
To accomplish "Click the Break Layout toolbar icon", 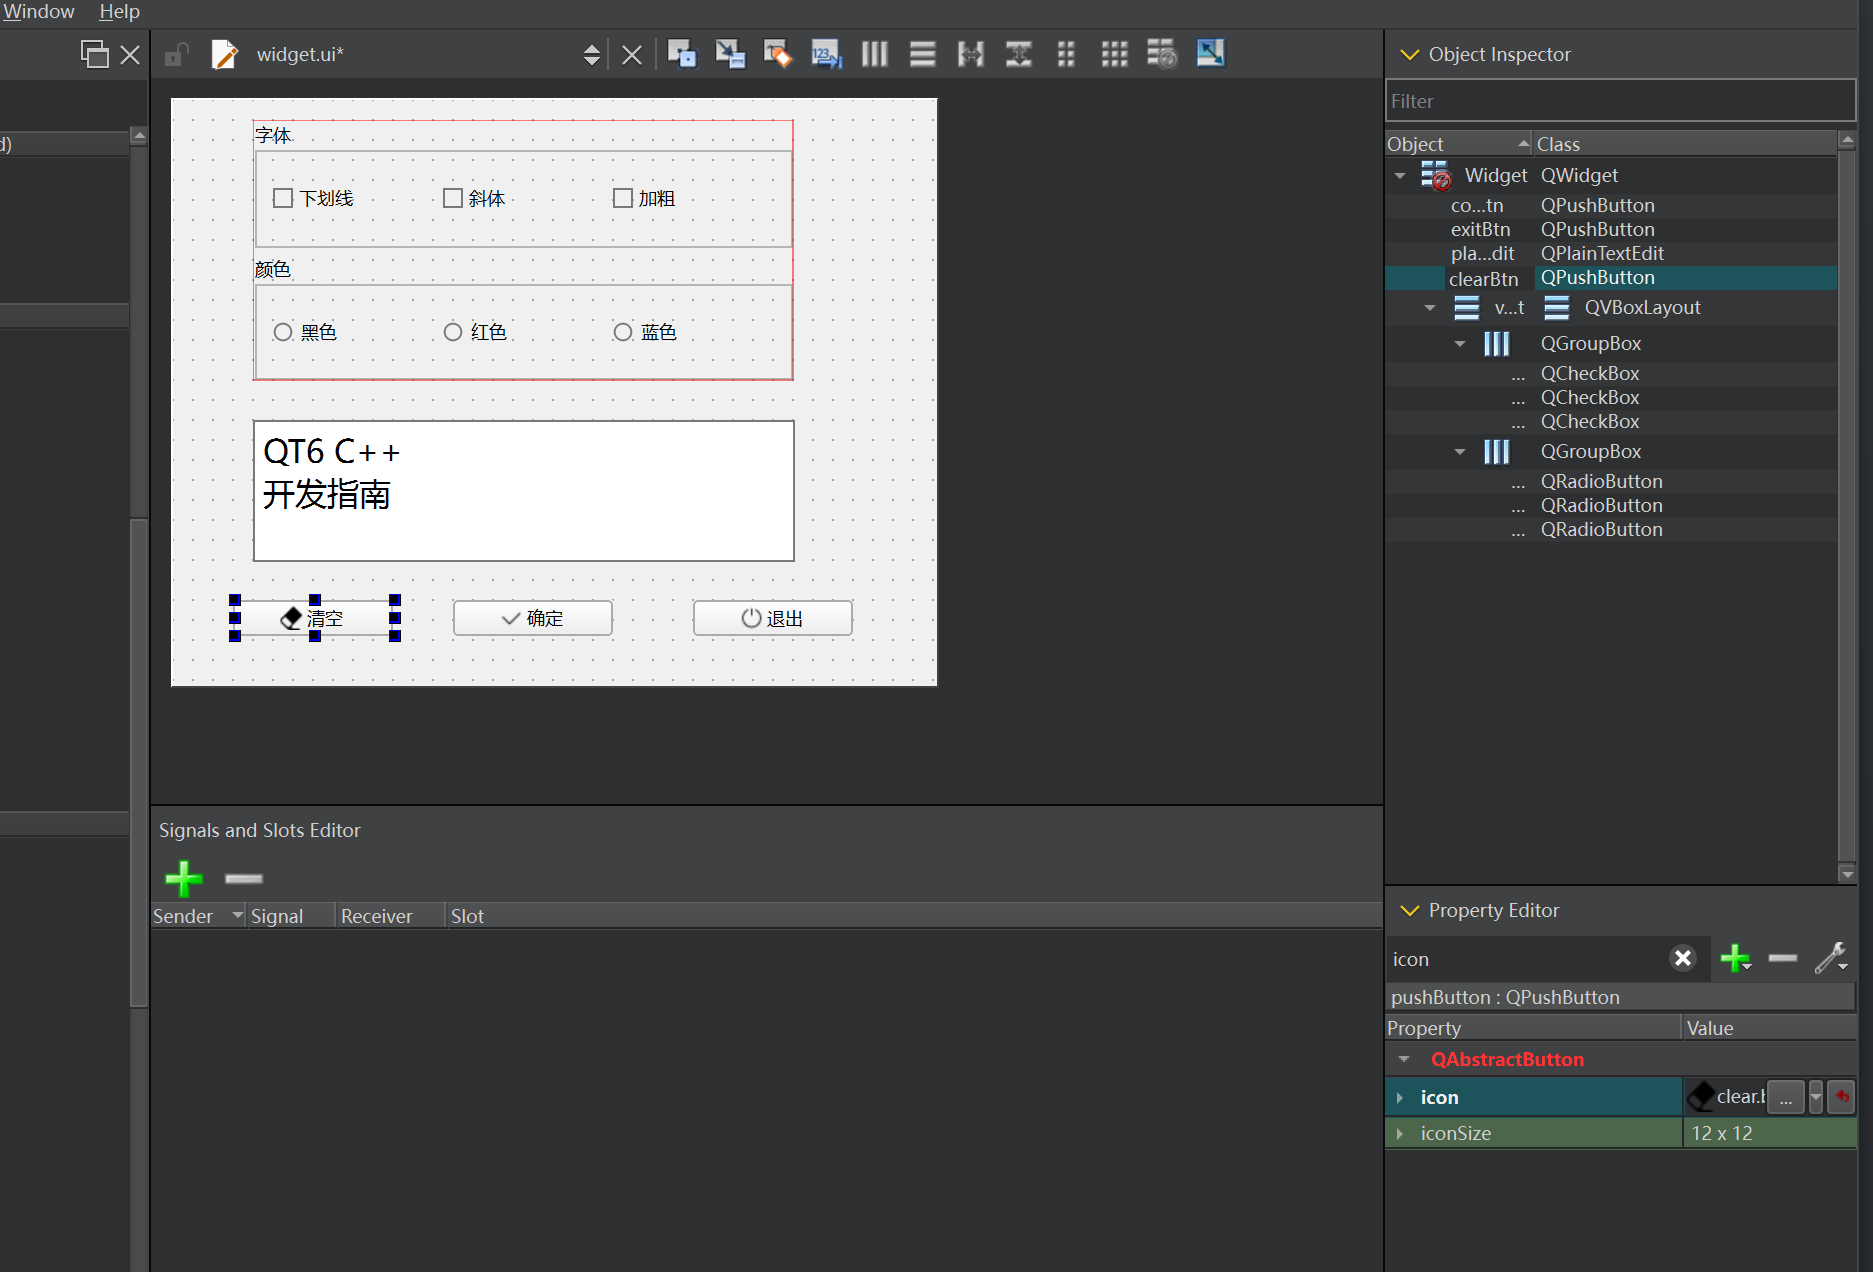I will pyautogui.click(x=1162, y=54).
